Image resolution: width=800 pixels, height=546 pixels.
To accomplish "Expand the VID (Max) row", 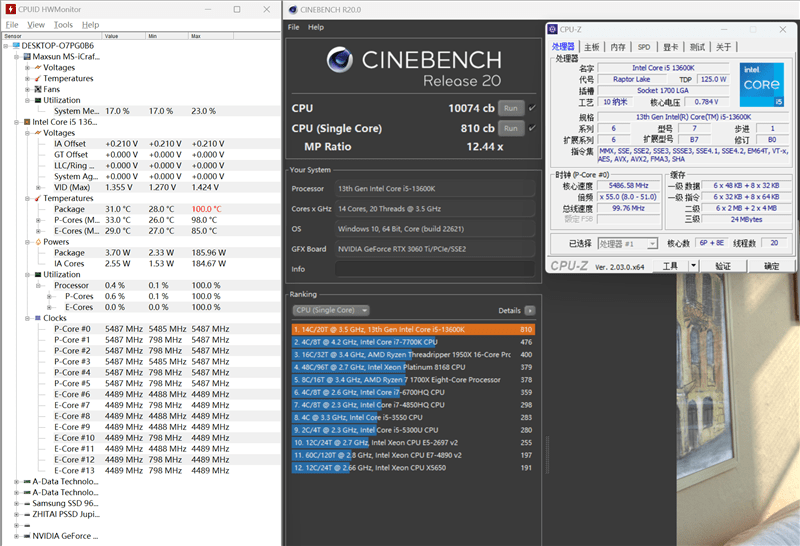I will [38, 187].
